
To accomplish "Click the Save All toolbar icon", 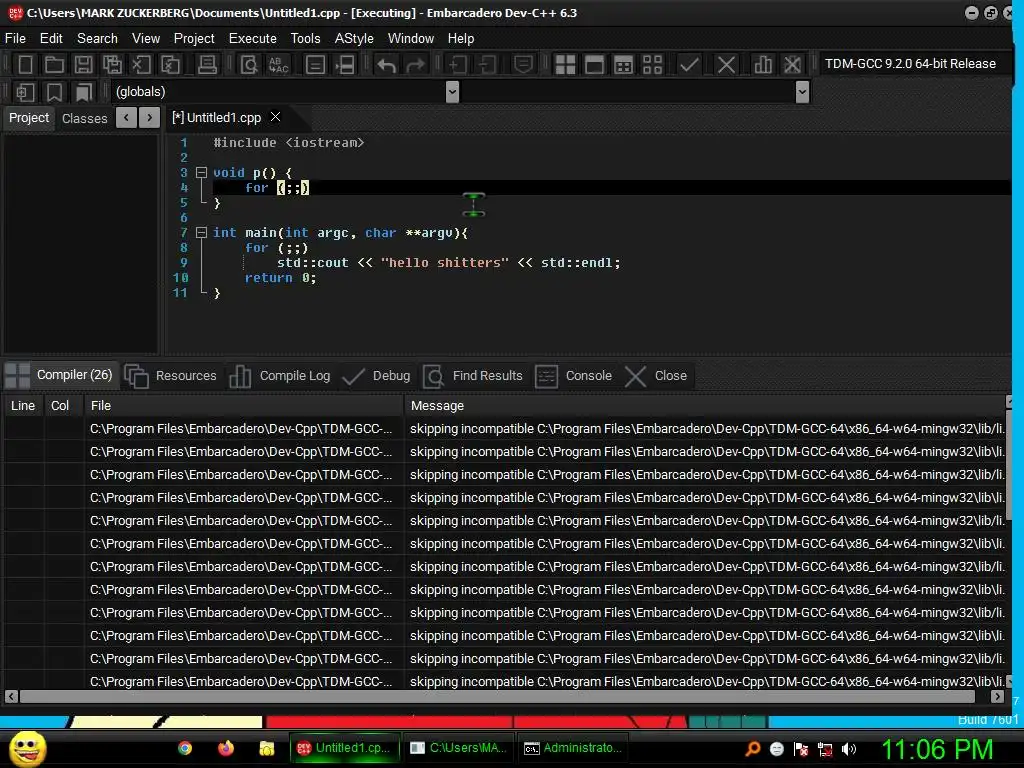I will [112, 64].
